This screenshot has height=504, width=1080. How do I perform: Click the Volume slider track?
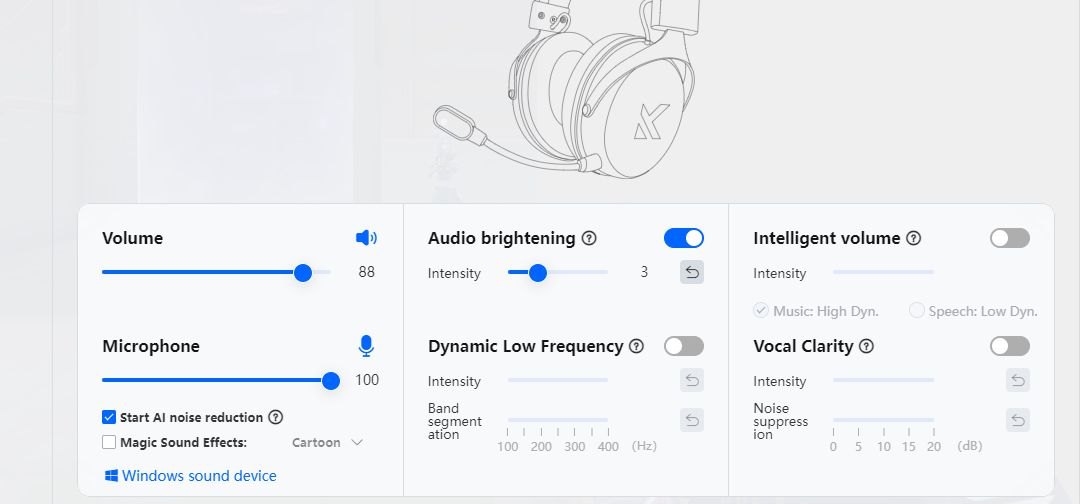click(x=200, y=272)
